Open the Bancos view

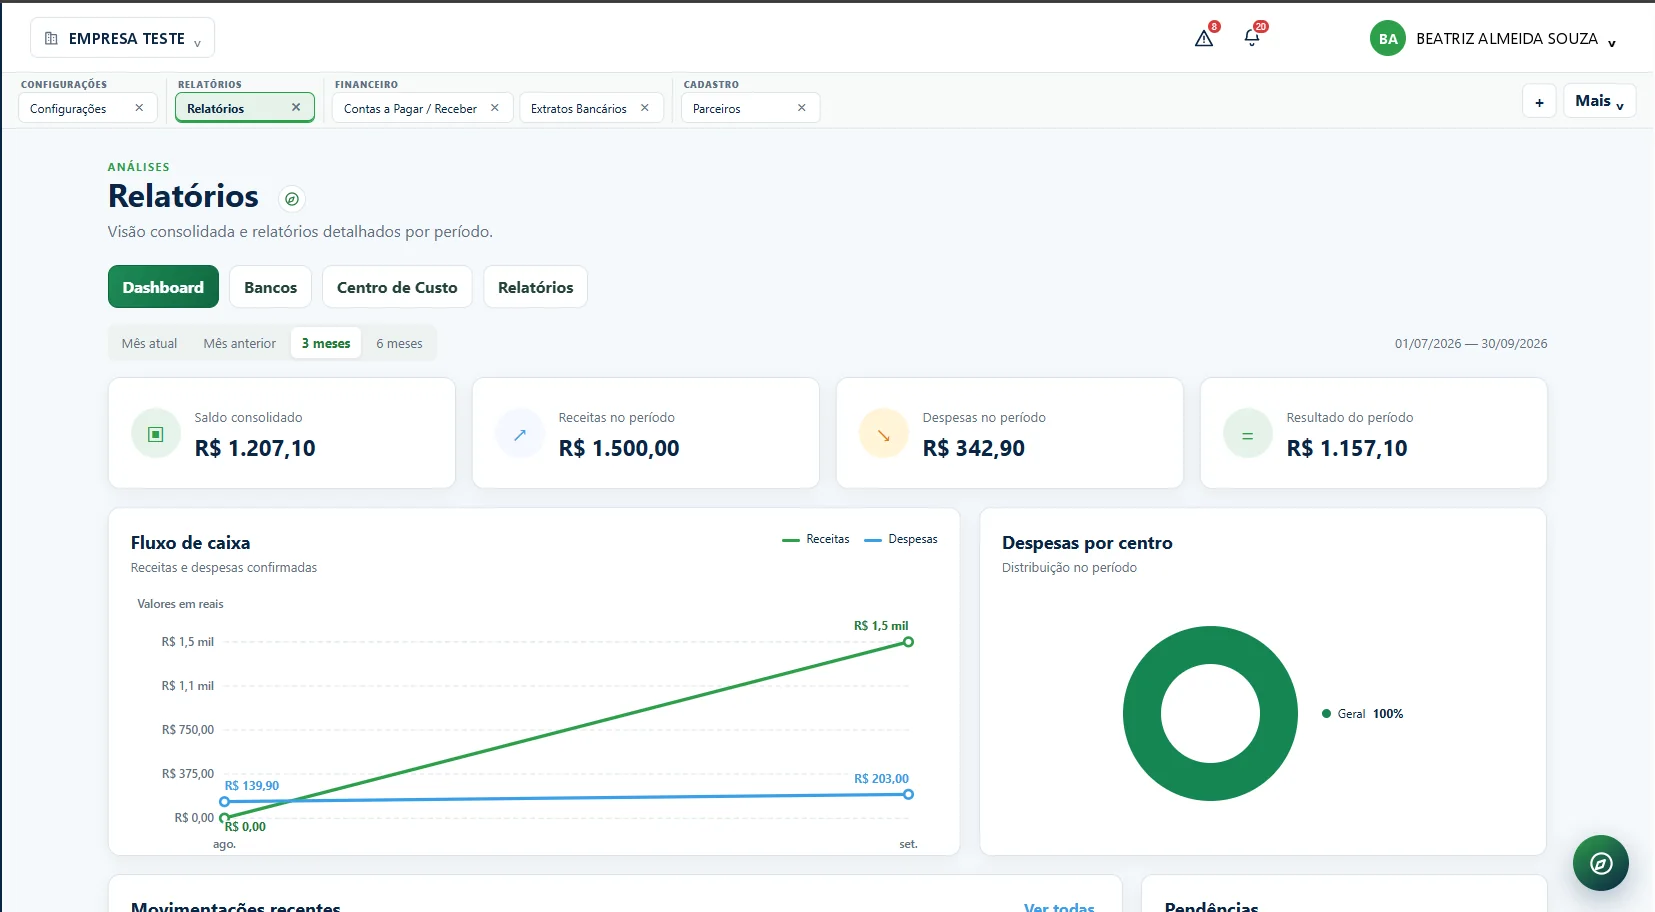(x=270, y=287)
